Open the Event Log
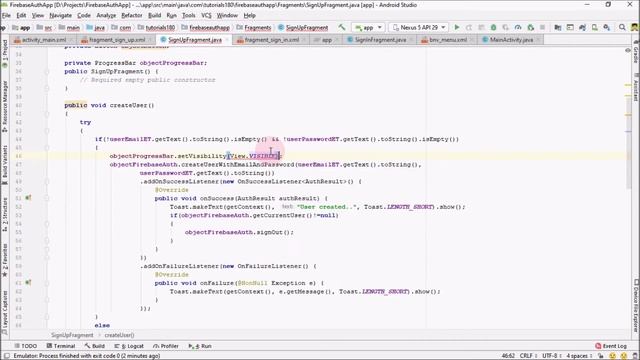Image resolution: width=640 pixels, height=360 pixels. click(x=611, y=346)
